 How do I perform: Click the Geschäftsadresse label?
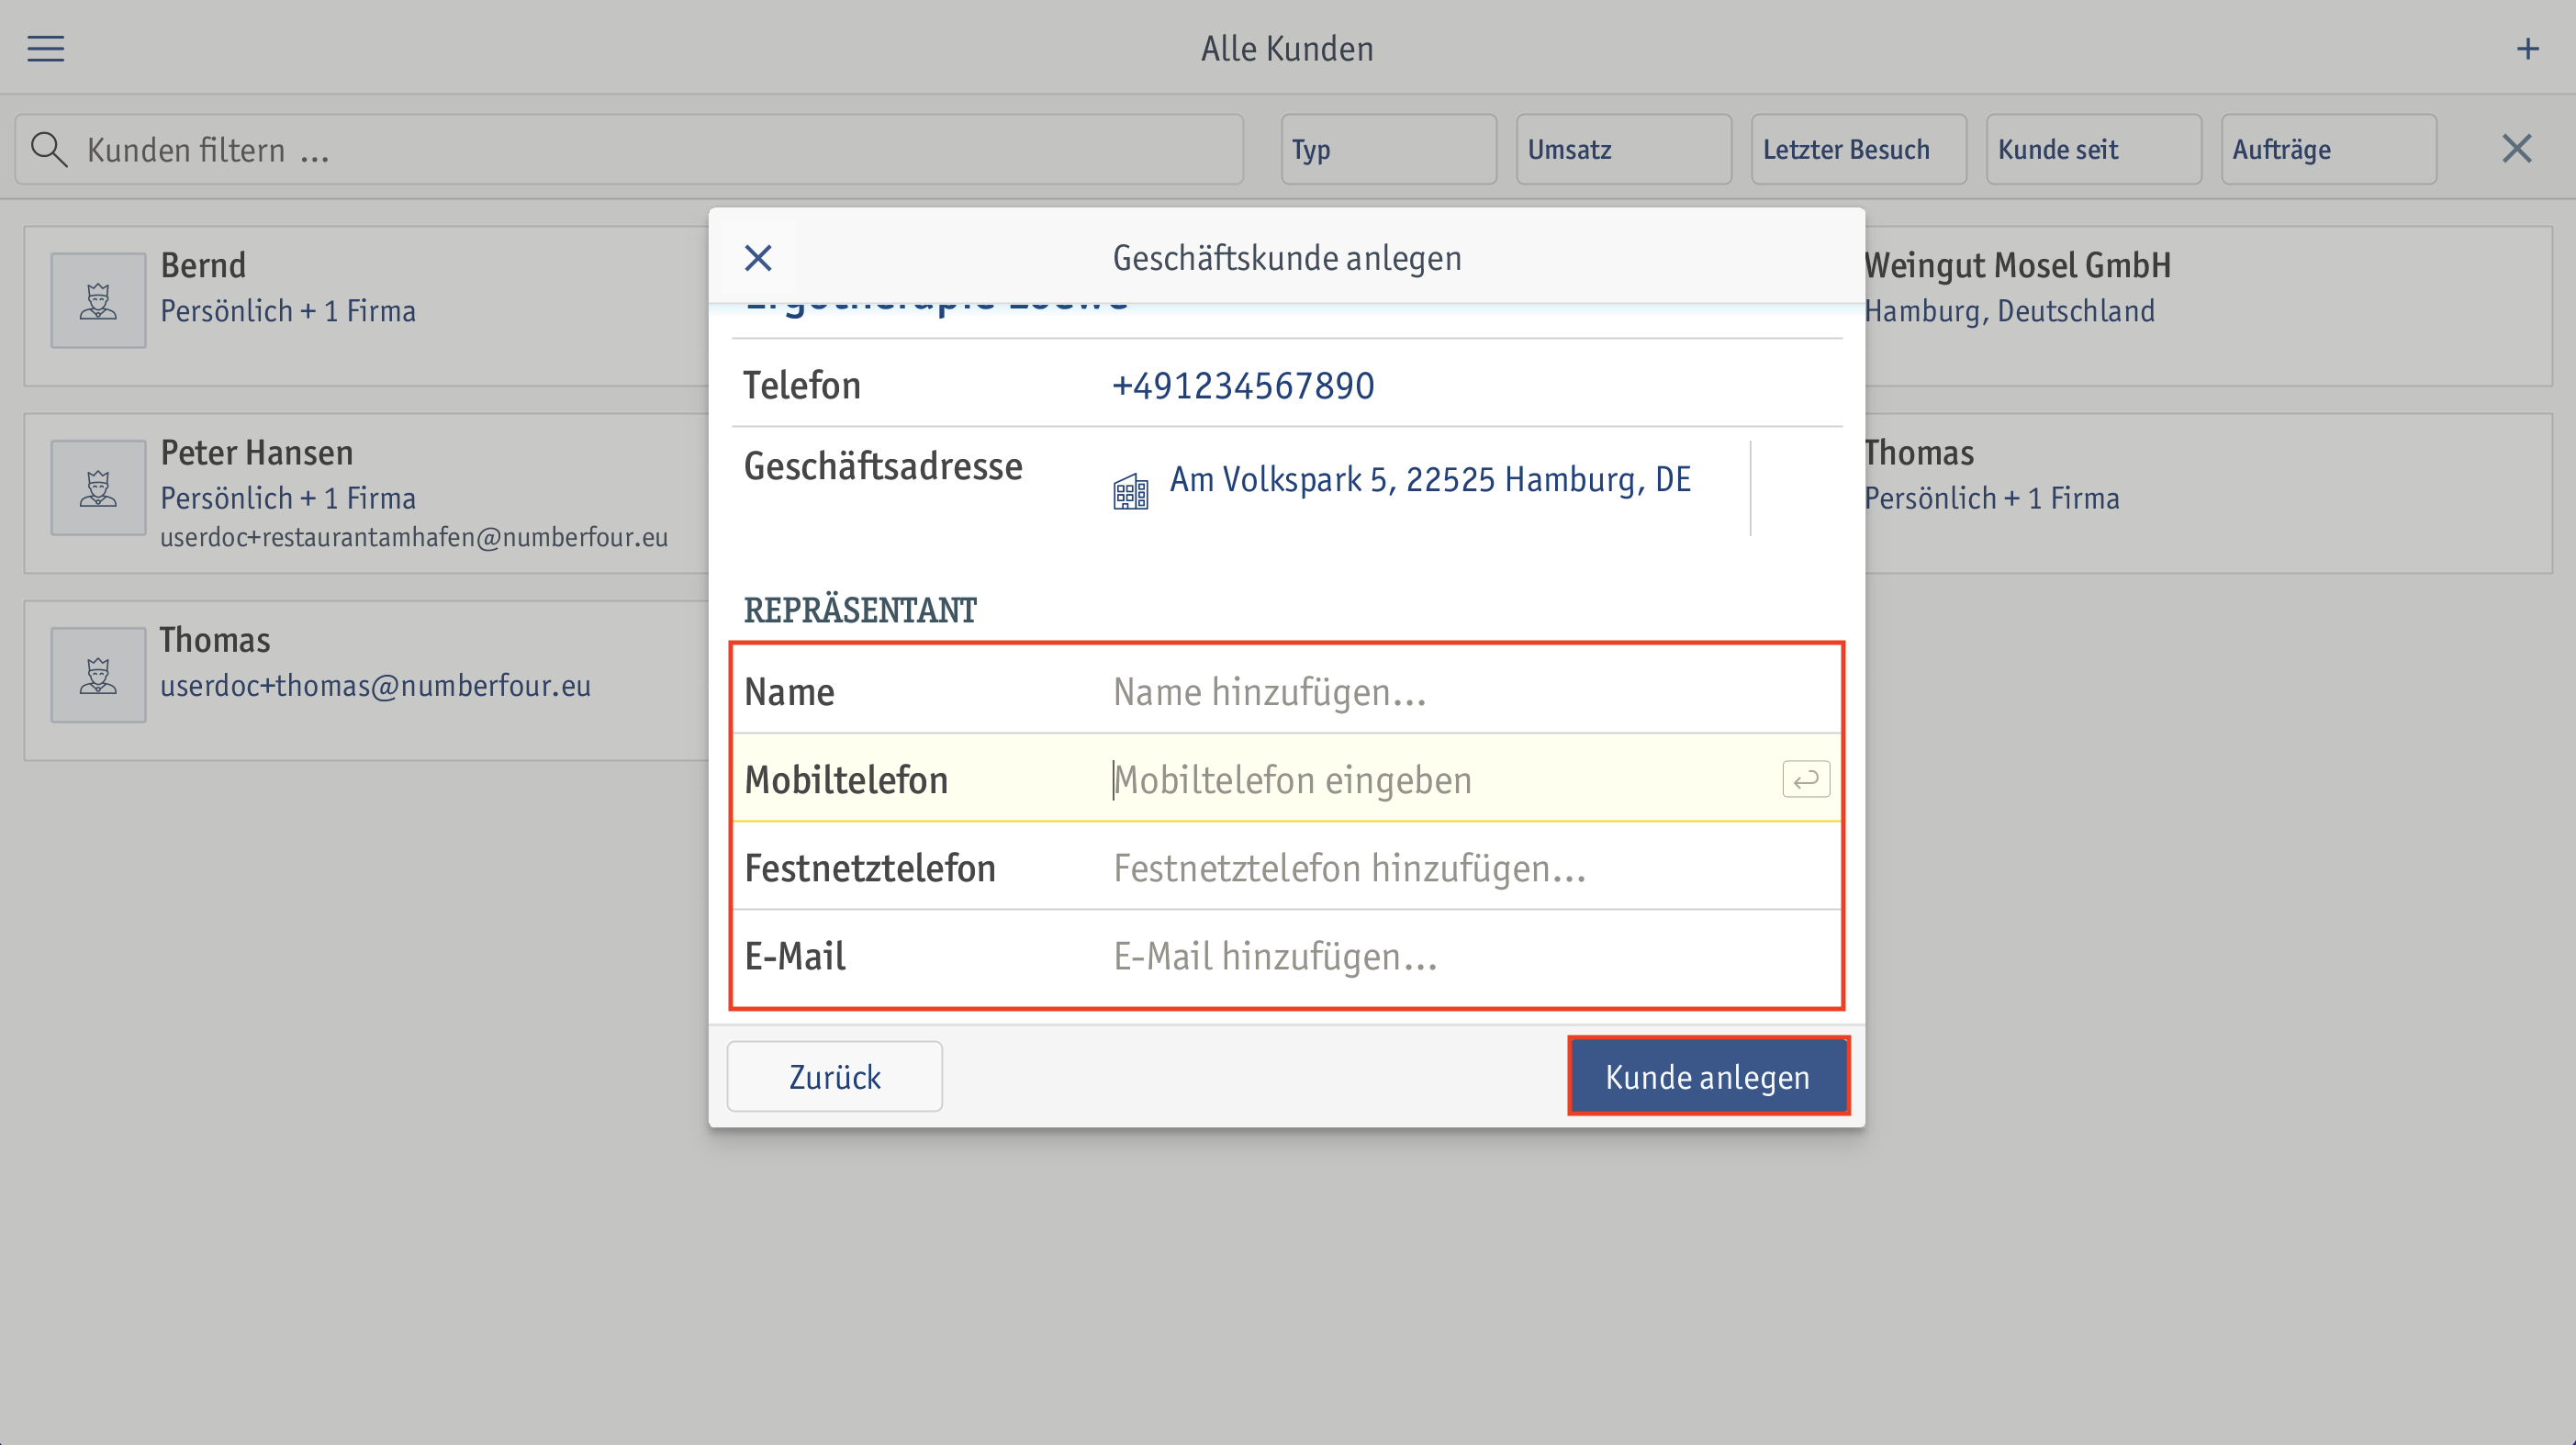point(883,466)
